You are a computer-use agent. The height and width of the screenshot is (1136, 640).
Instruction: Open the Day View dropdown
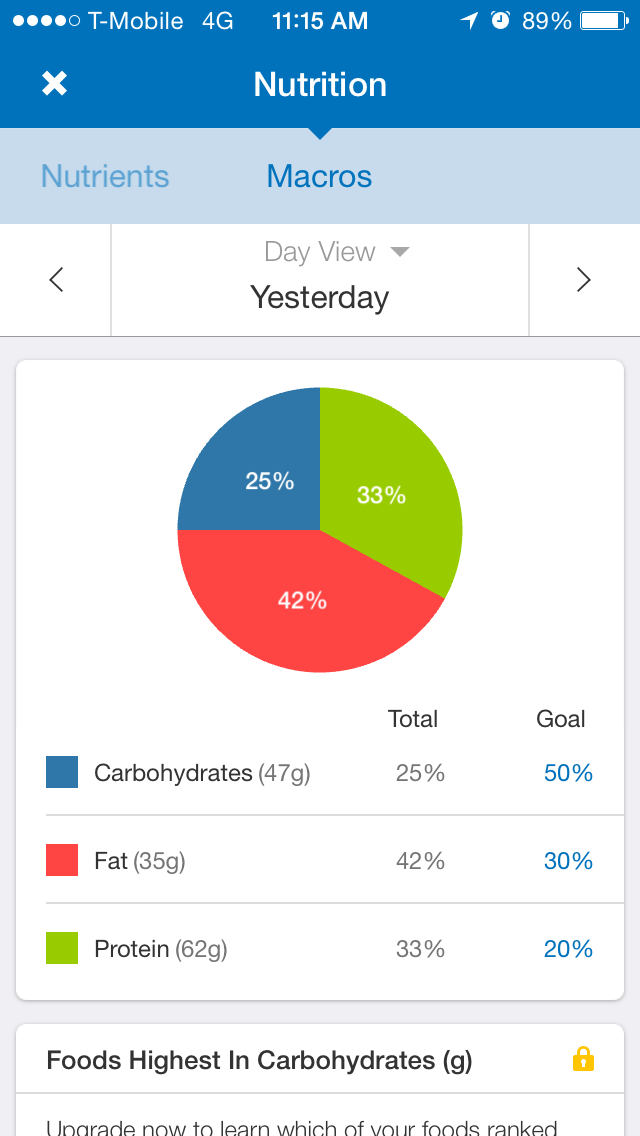[x=336, y=252]
